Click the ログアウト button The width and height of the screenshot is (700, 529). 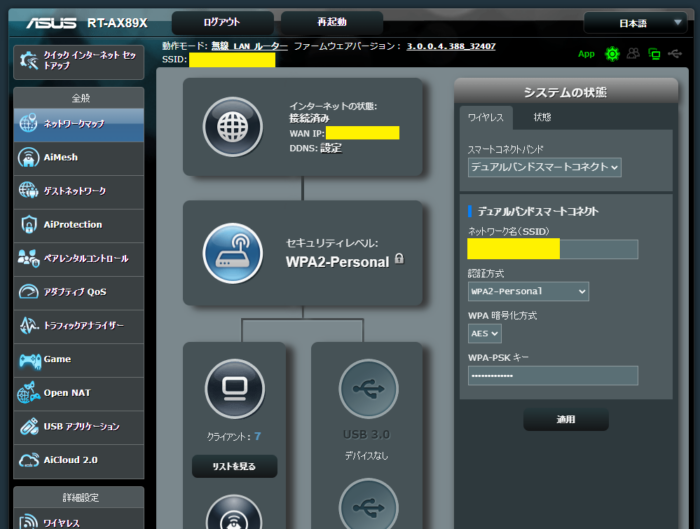[222, 22]
